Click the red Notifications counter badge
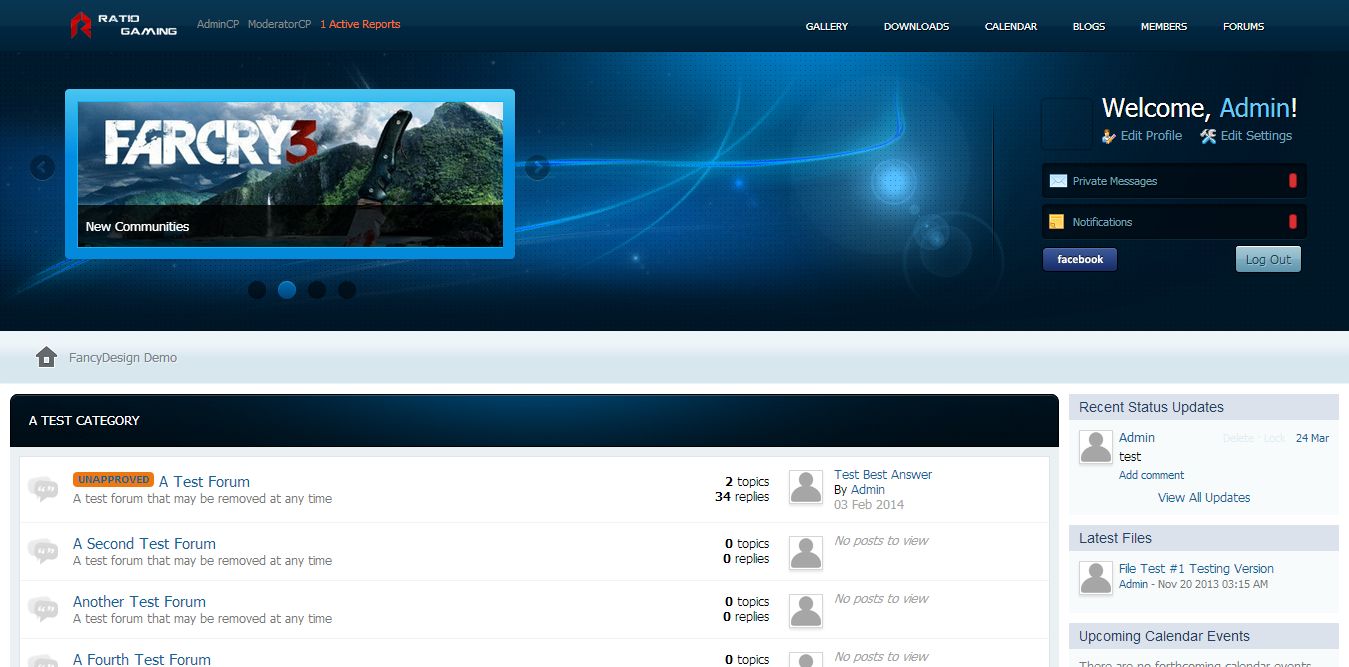The image size is (1349, 667). click(1292, 222)
